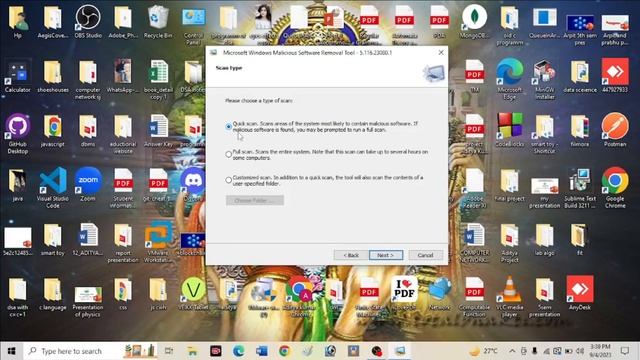Viewport: 640px width, 360px height.
Task: Click the disabled Choose Folder button
Action: coord(255,200)
